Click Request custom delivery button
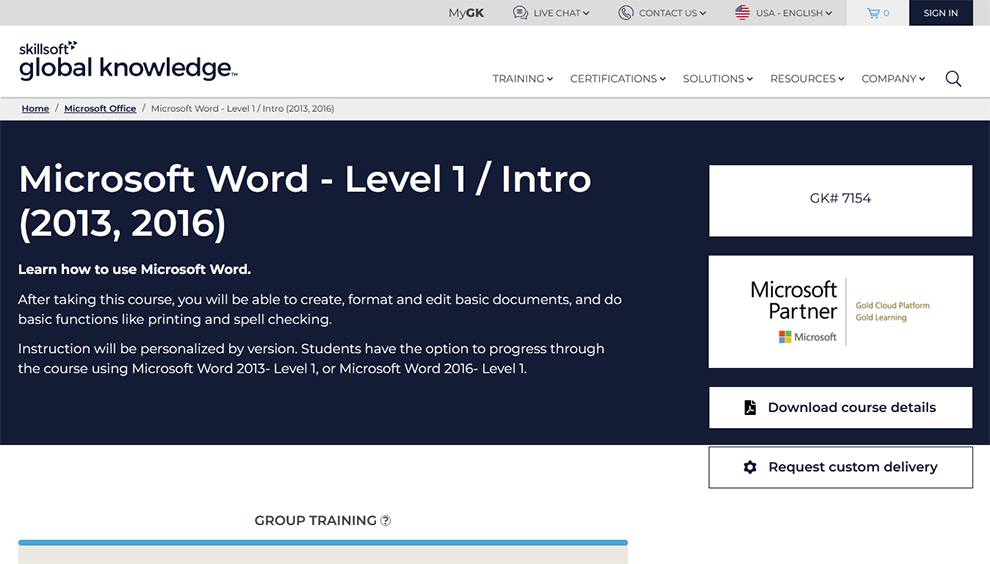The image size is (990, 564). coord(840,467)
